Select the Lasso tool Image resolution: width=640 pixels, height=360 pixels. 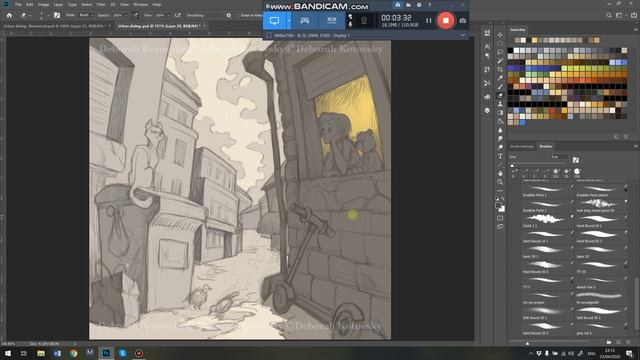pyautogui.click(x=500, y=52)
